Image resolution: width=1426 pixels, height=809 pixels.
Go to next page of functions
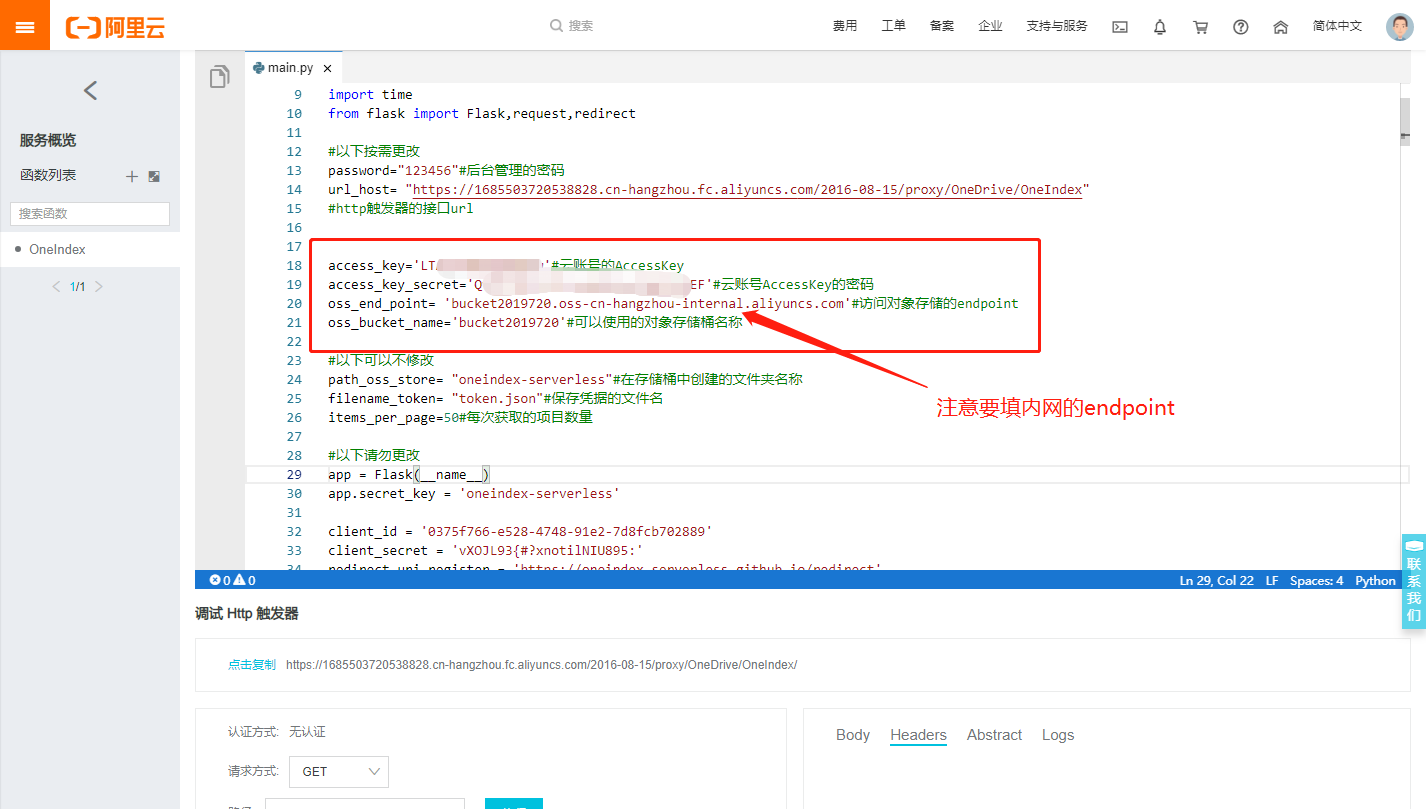99,286
